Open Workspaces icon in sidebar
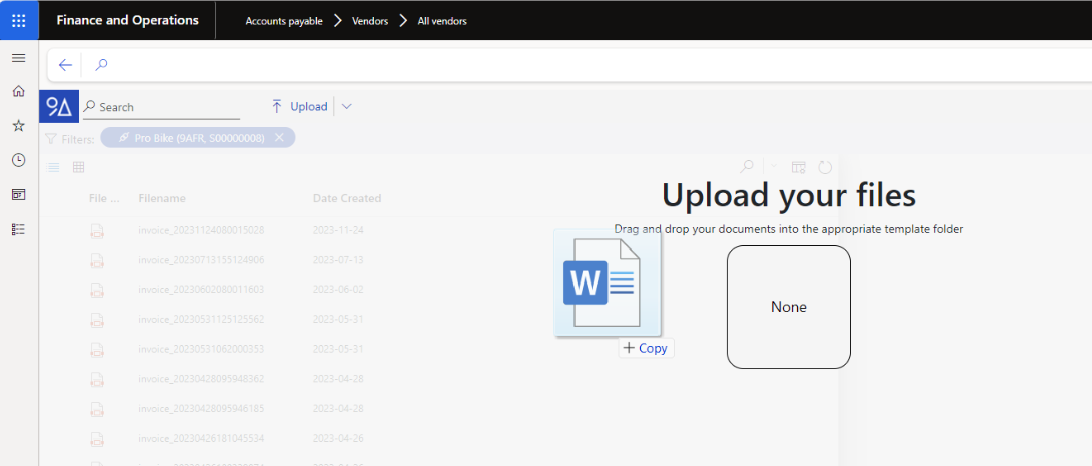Image resolution: width=1092 pixels, height=466 pixels. 18,194
